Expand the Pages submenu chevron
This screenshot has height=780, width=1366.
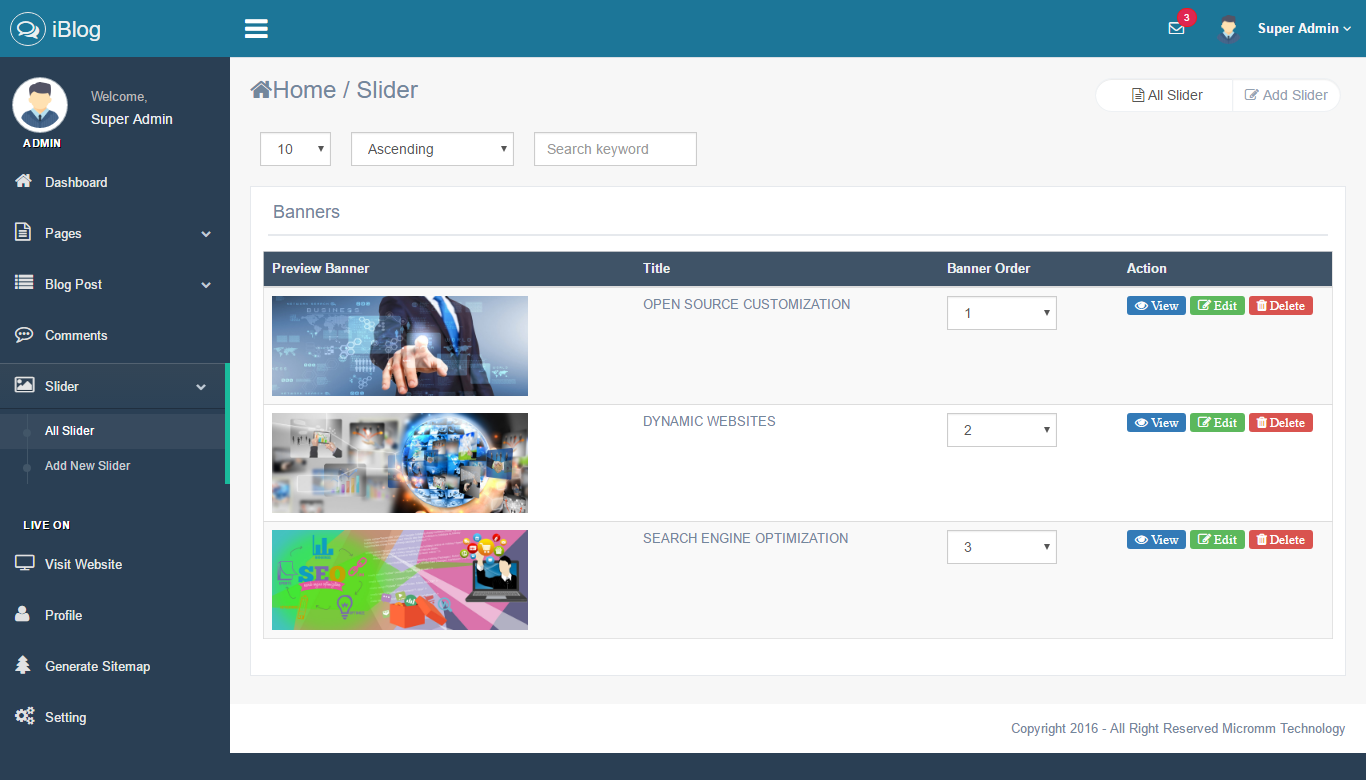coord(206,234)
